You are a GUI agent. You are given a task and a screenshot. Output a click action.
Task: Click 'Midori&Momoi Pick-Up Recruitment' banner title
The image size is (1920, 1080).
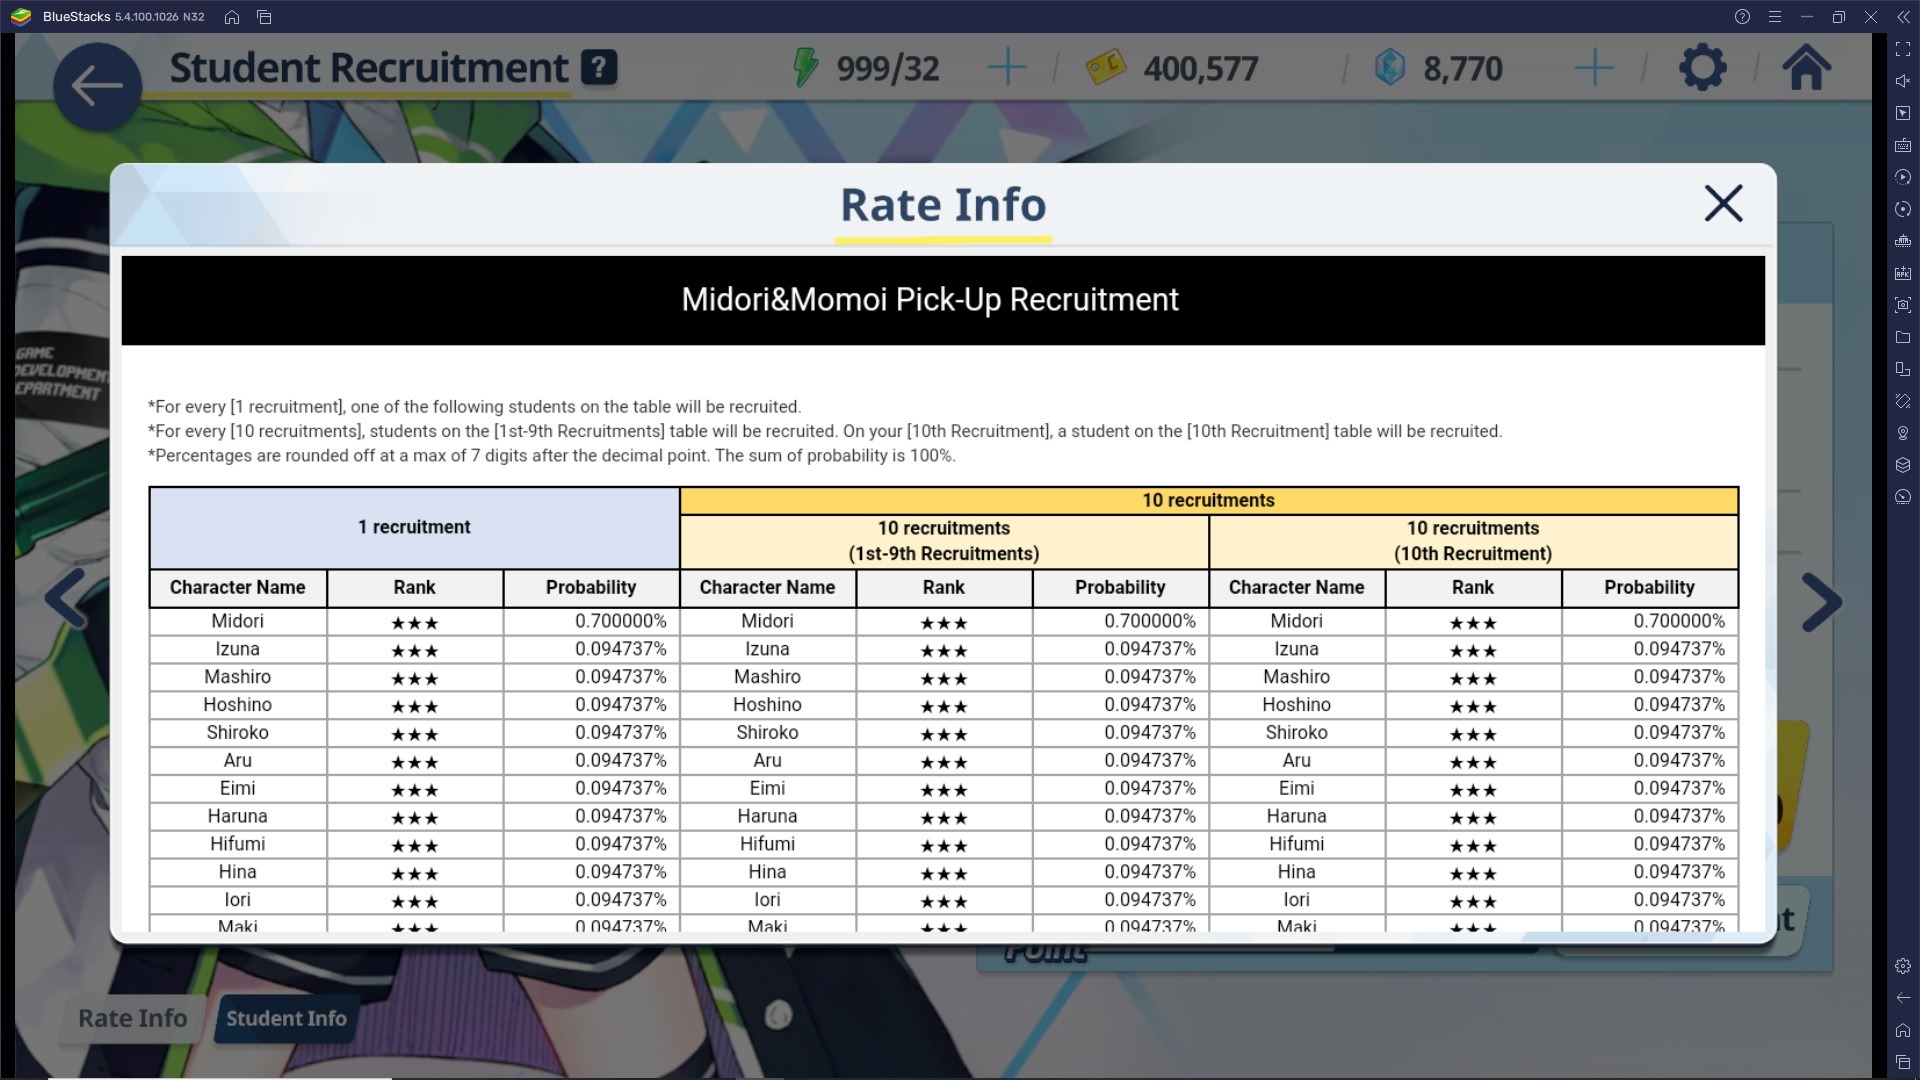(930, 300)
